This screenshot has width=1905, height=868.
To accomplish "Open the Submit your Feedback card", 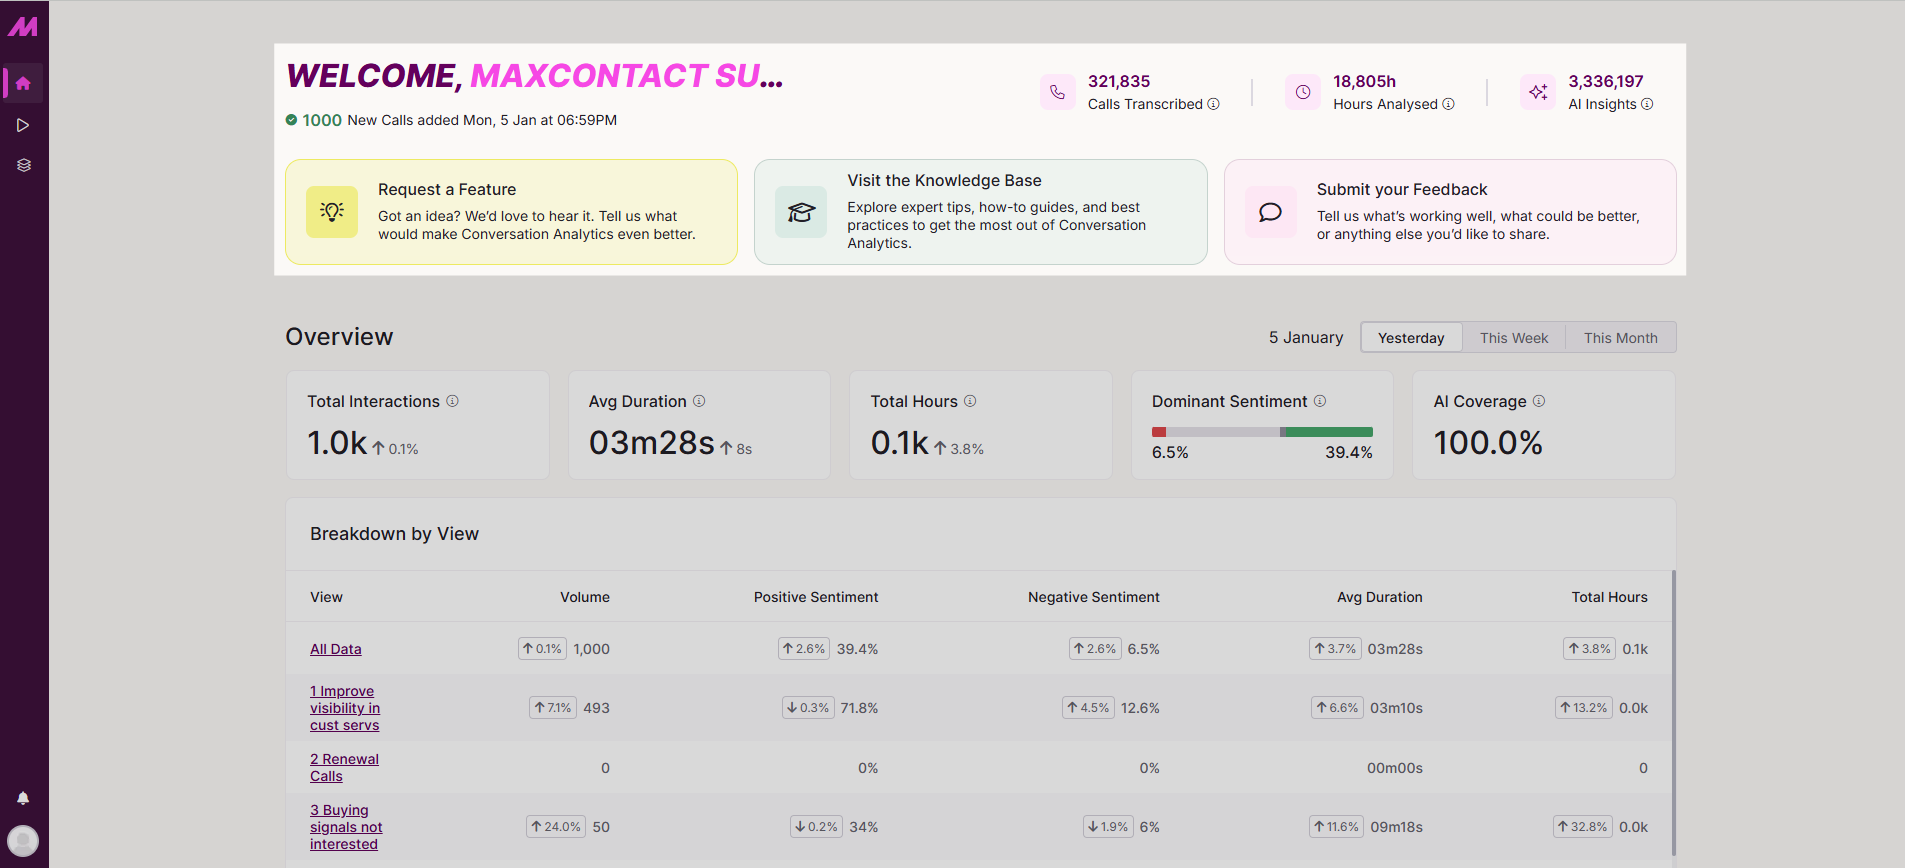I will [1450, 212].
